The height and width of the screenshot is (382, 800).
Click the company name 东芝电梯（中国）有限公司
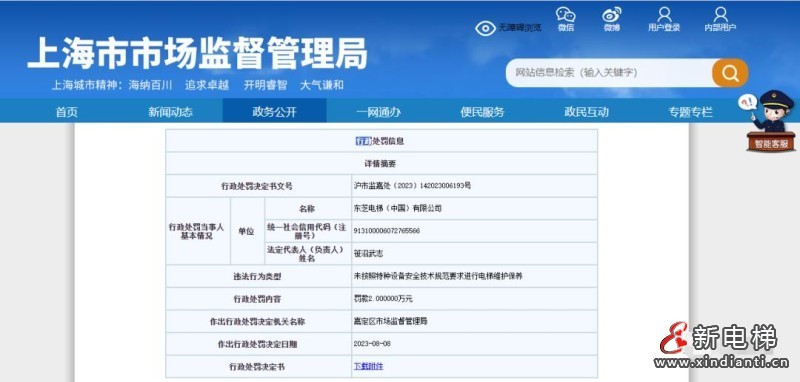pyautogui.click(x=397, y=208)
